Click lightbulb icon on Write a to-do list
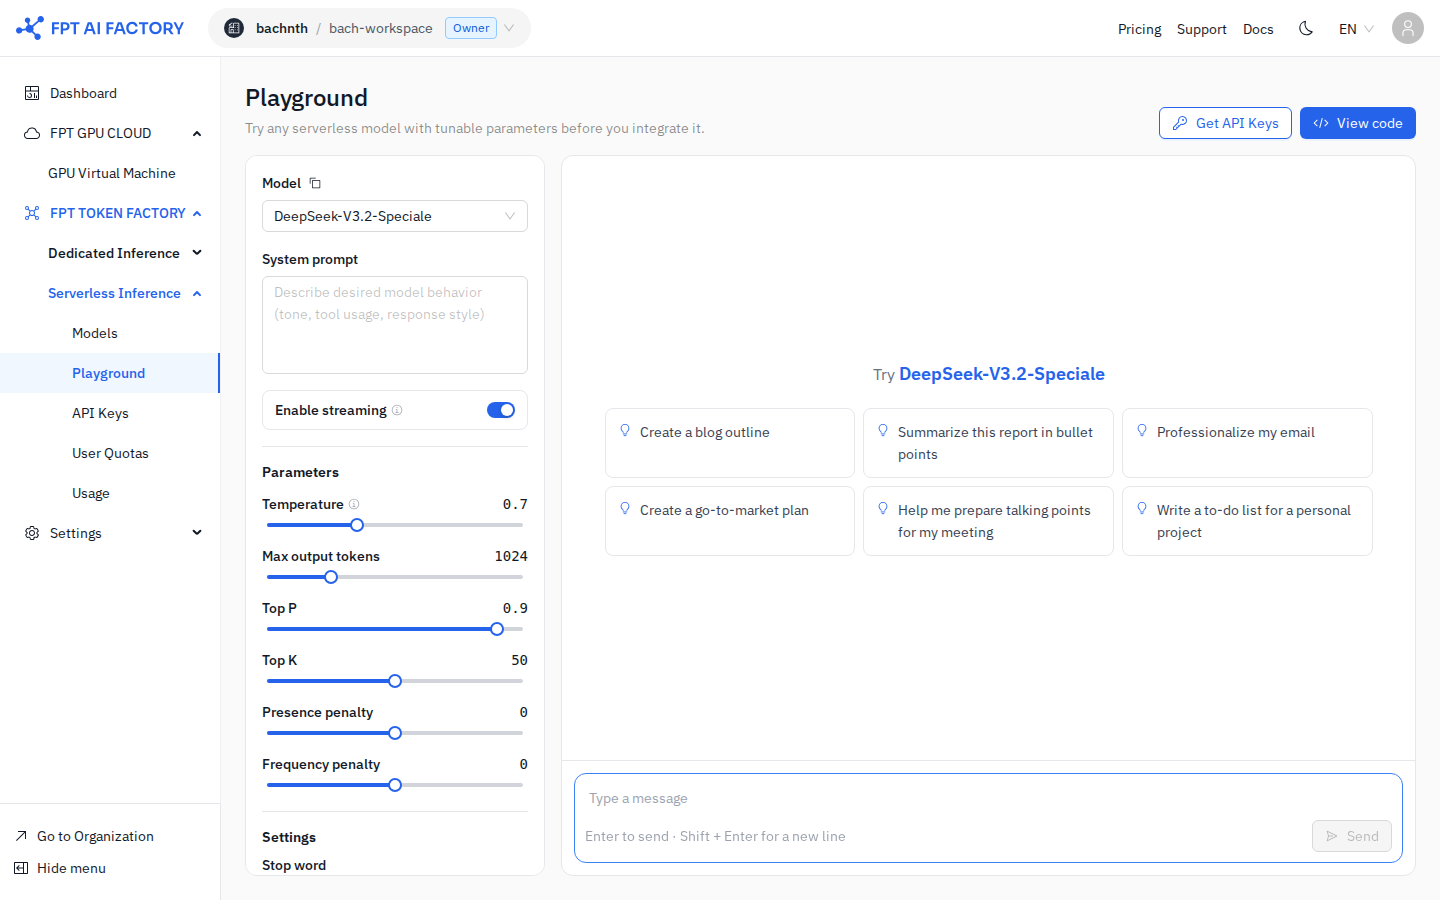Viewport: 1440px width, 900px height. coord(1142,509)
